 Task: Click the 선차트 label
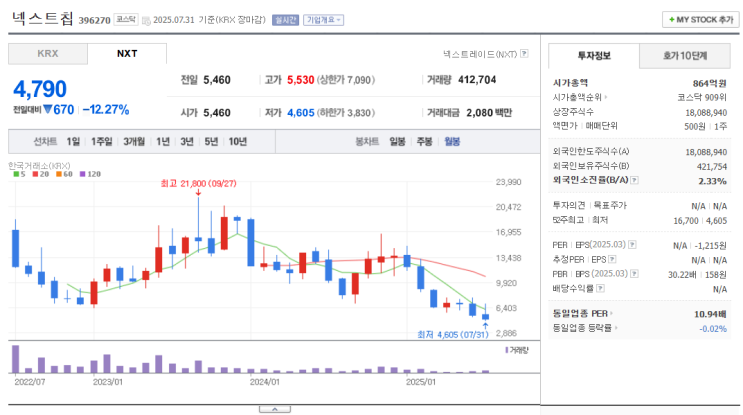click(x=45, y=142)
